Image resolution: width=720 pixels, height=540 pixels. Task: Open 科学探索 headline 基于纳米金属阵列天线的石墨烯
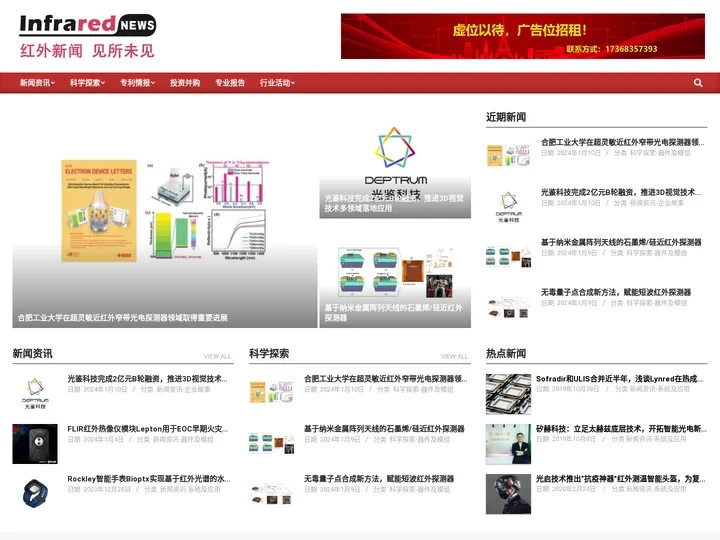coord(384,429)
